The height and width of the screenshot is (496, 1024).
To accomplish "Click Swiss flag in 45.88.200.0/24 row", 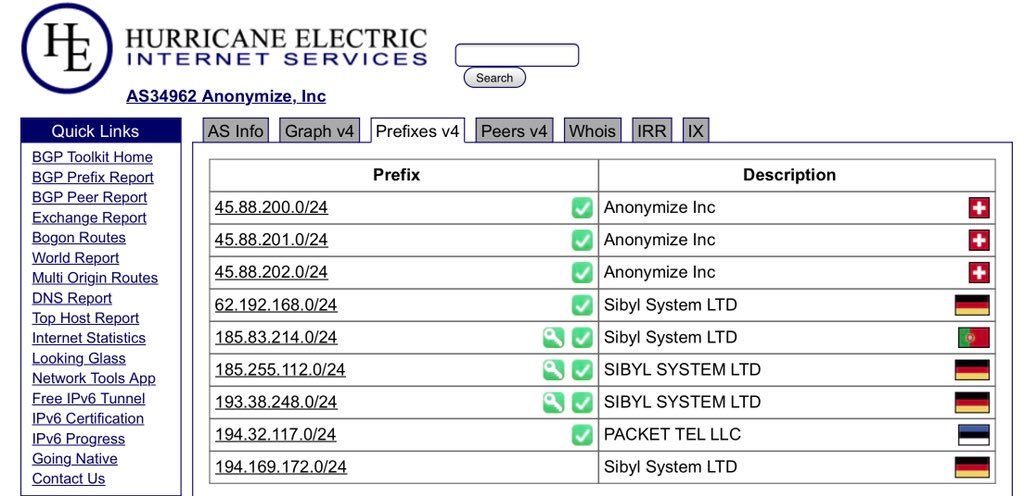I will (978, 208).
